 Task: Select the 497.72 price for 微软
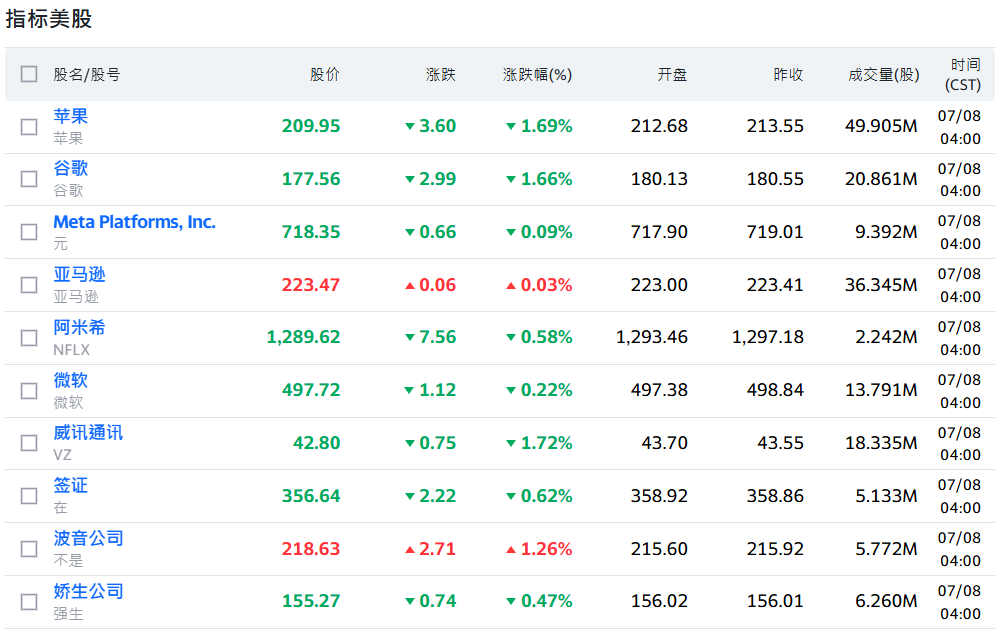(311, 390)
